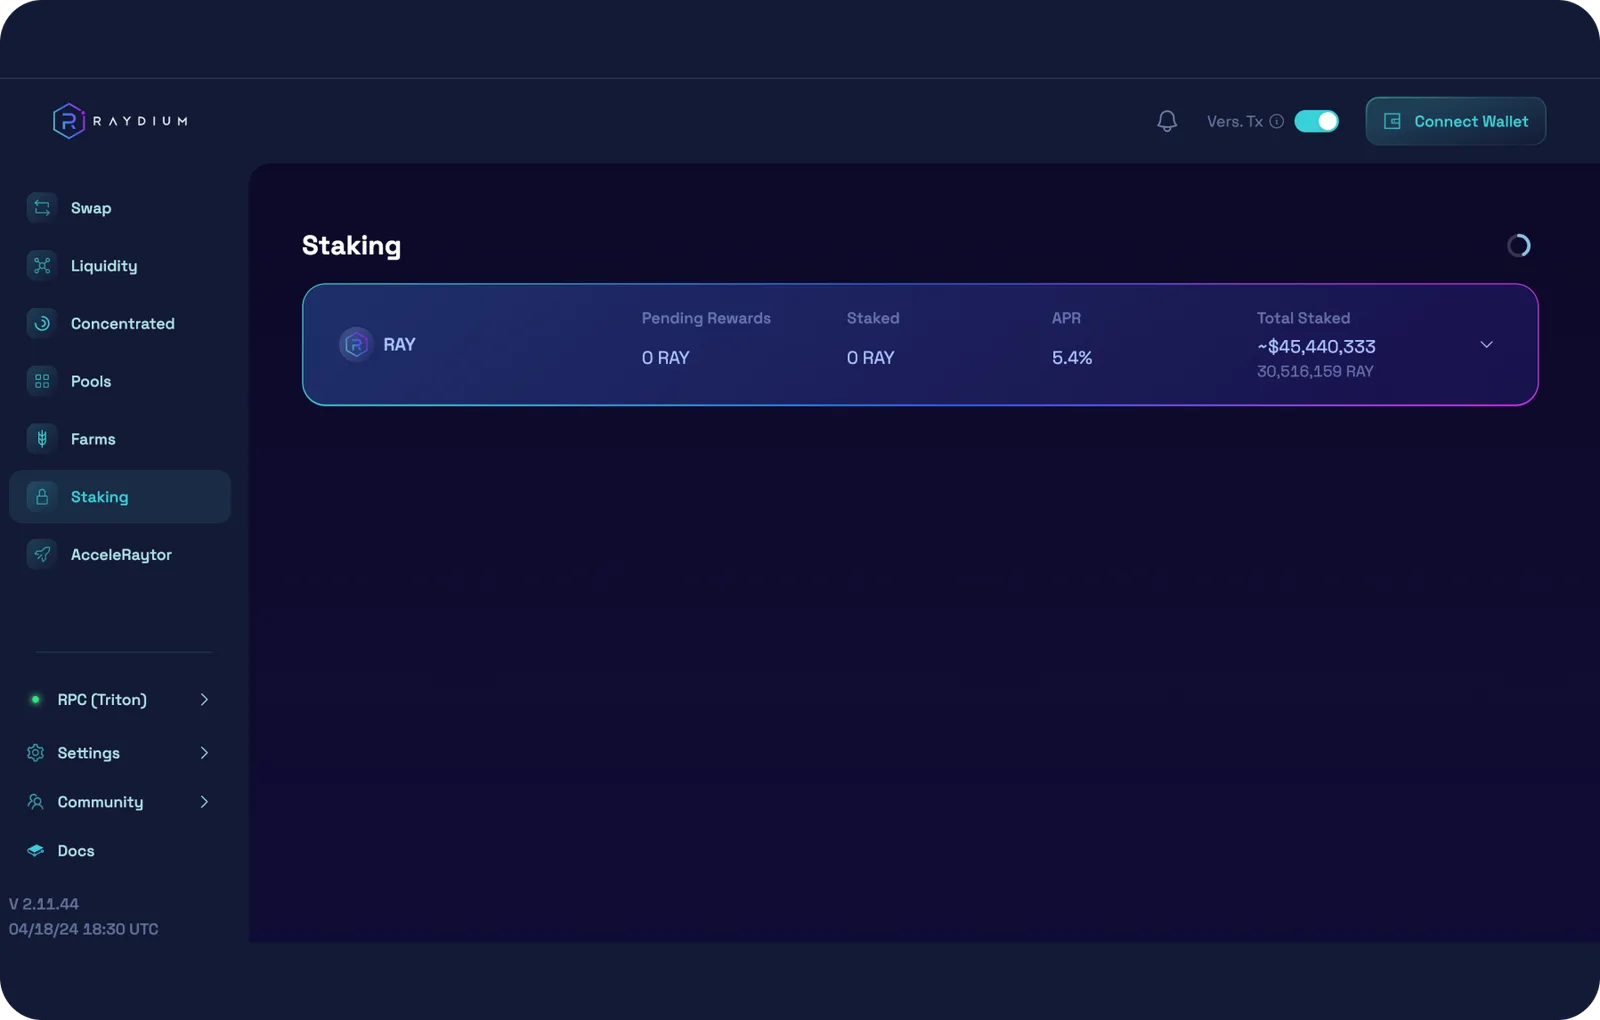1600x1020 pixels.
Task: Open the Swap page
Action: pyautogui.click(x=120, y=208)
